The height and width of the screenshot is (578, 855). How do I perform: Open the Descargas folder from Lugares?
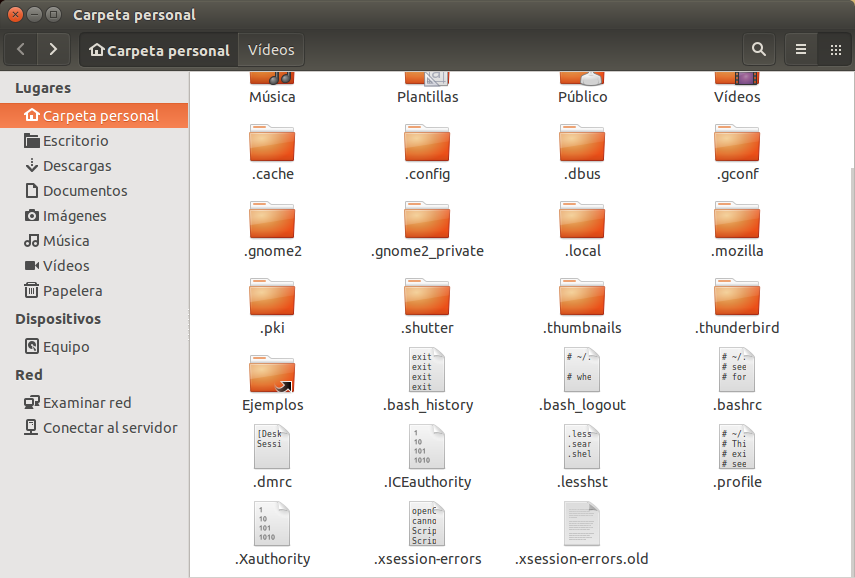(x=74, y=165)
